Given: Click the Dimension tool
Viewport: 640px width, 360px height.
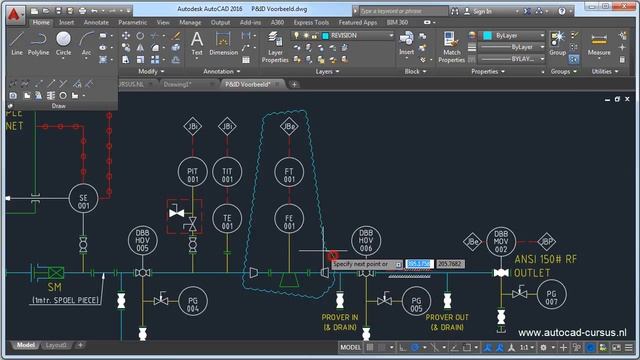Looking at the screenshot, I should point(223,43).
